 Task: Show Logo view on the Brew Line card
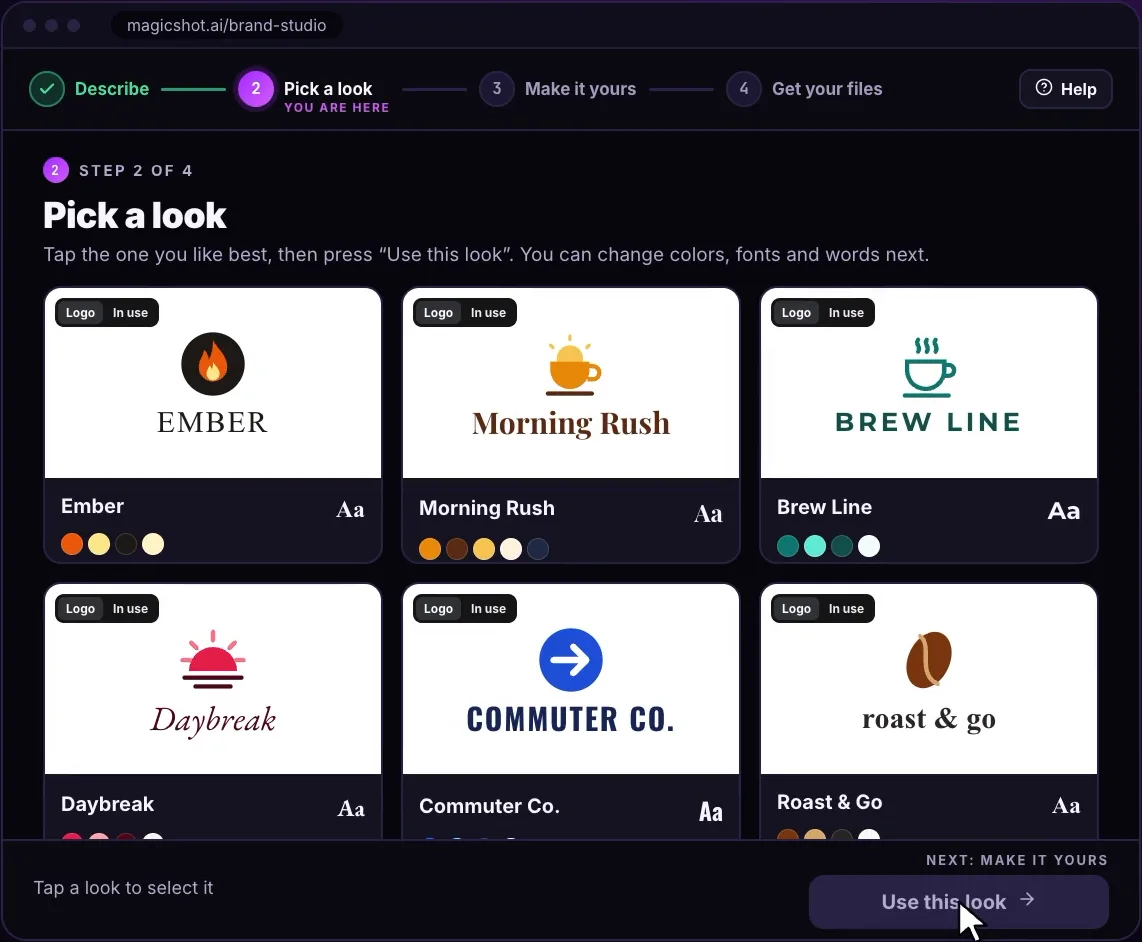tap(796, 313)
